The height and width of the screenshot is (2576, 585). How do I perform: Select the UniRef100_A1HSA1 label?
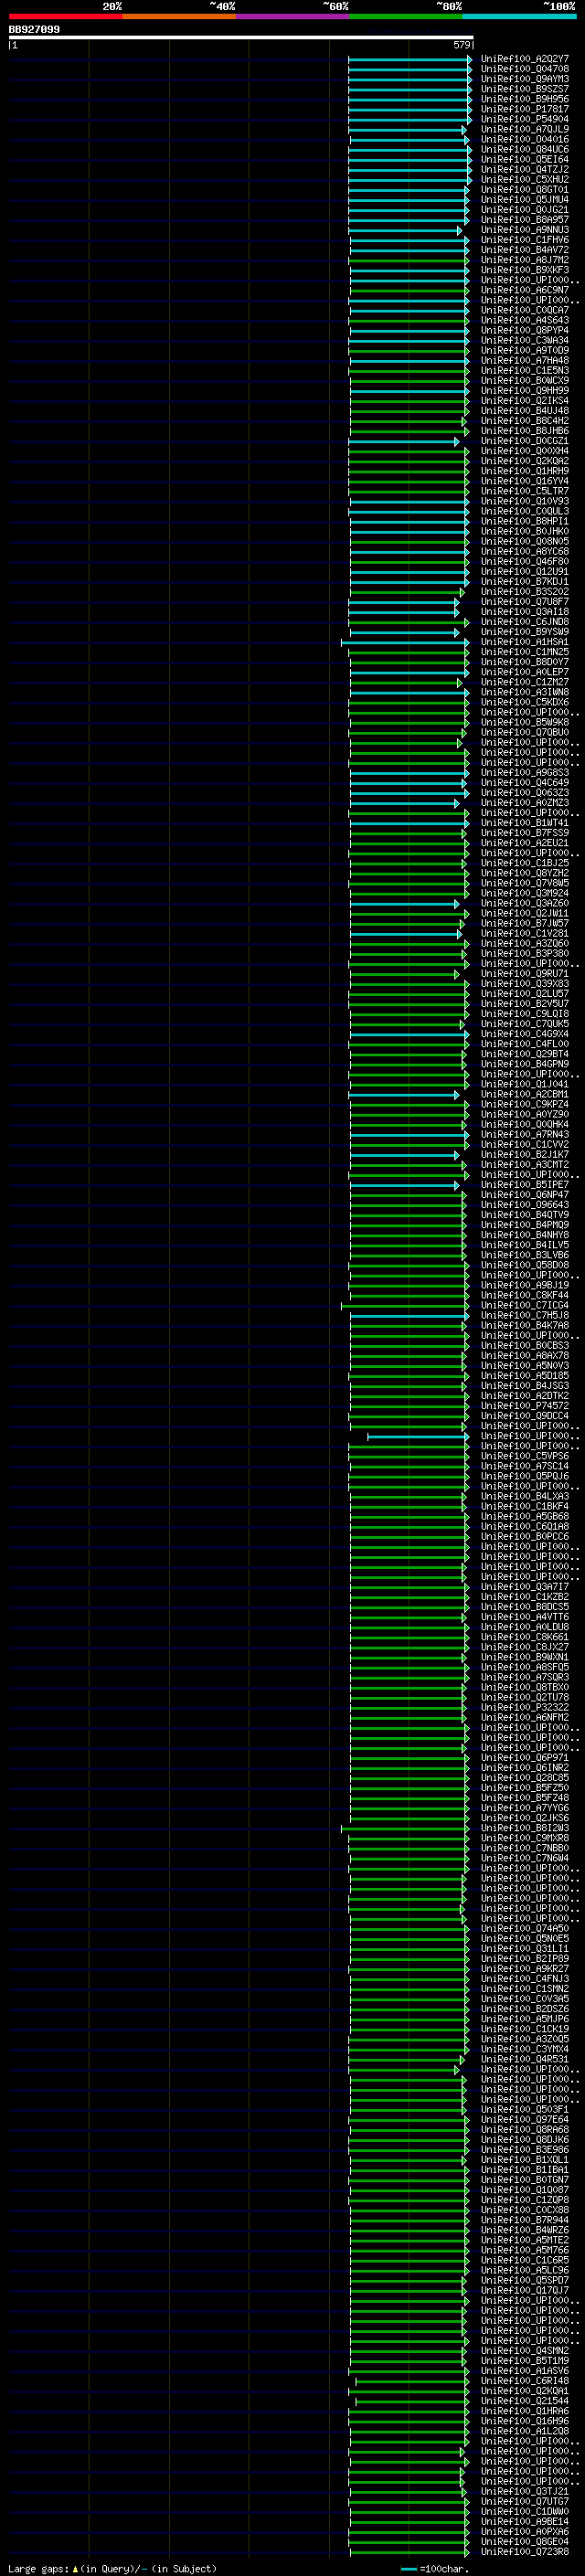click(524, 642)
